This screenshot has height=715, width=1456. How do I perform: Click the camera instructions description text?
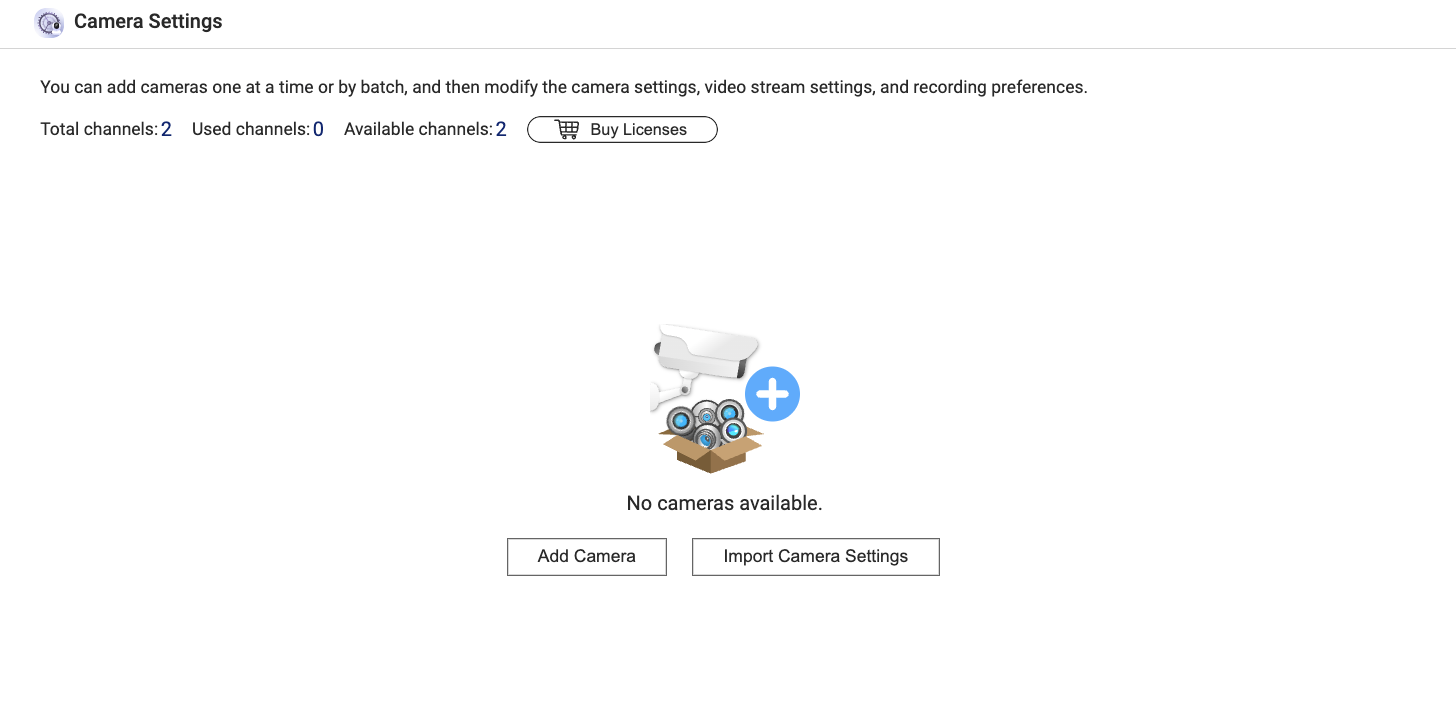coord(563,87)
